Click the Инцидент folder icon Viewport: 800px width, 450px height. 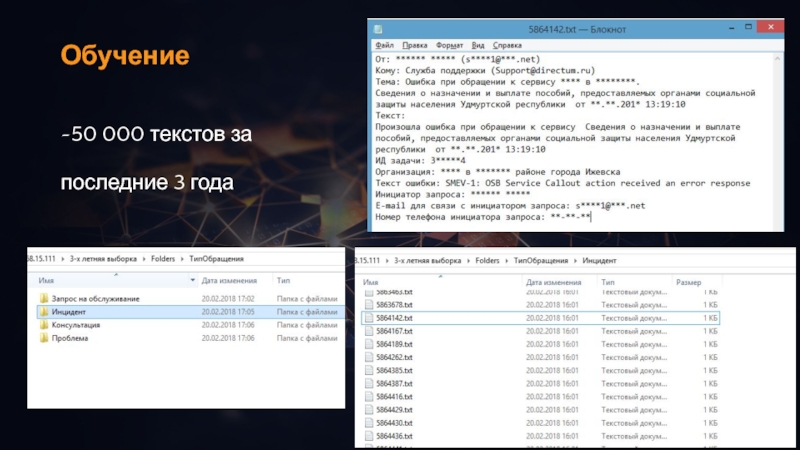[44, 312]
